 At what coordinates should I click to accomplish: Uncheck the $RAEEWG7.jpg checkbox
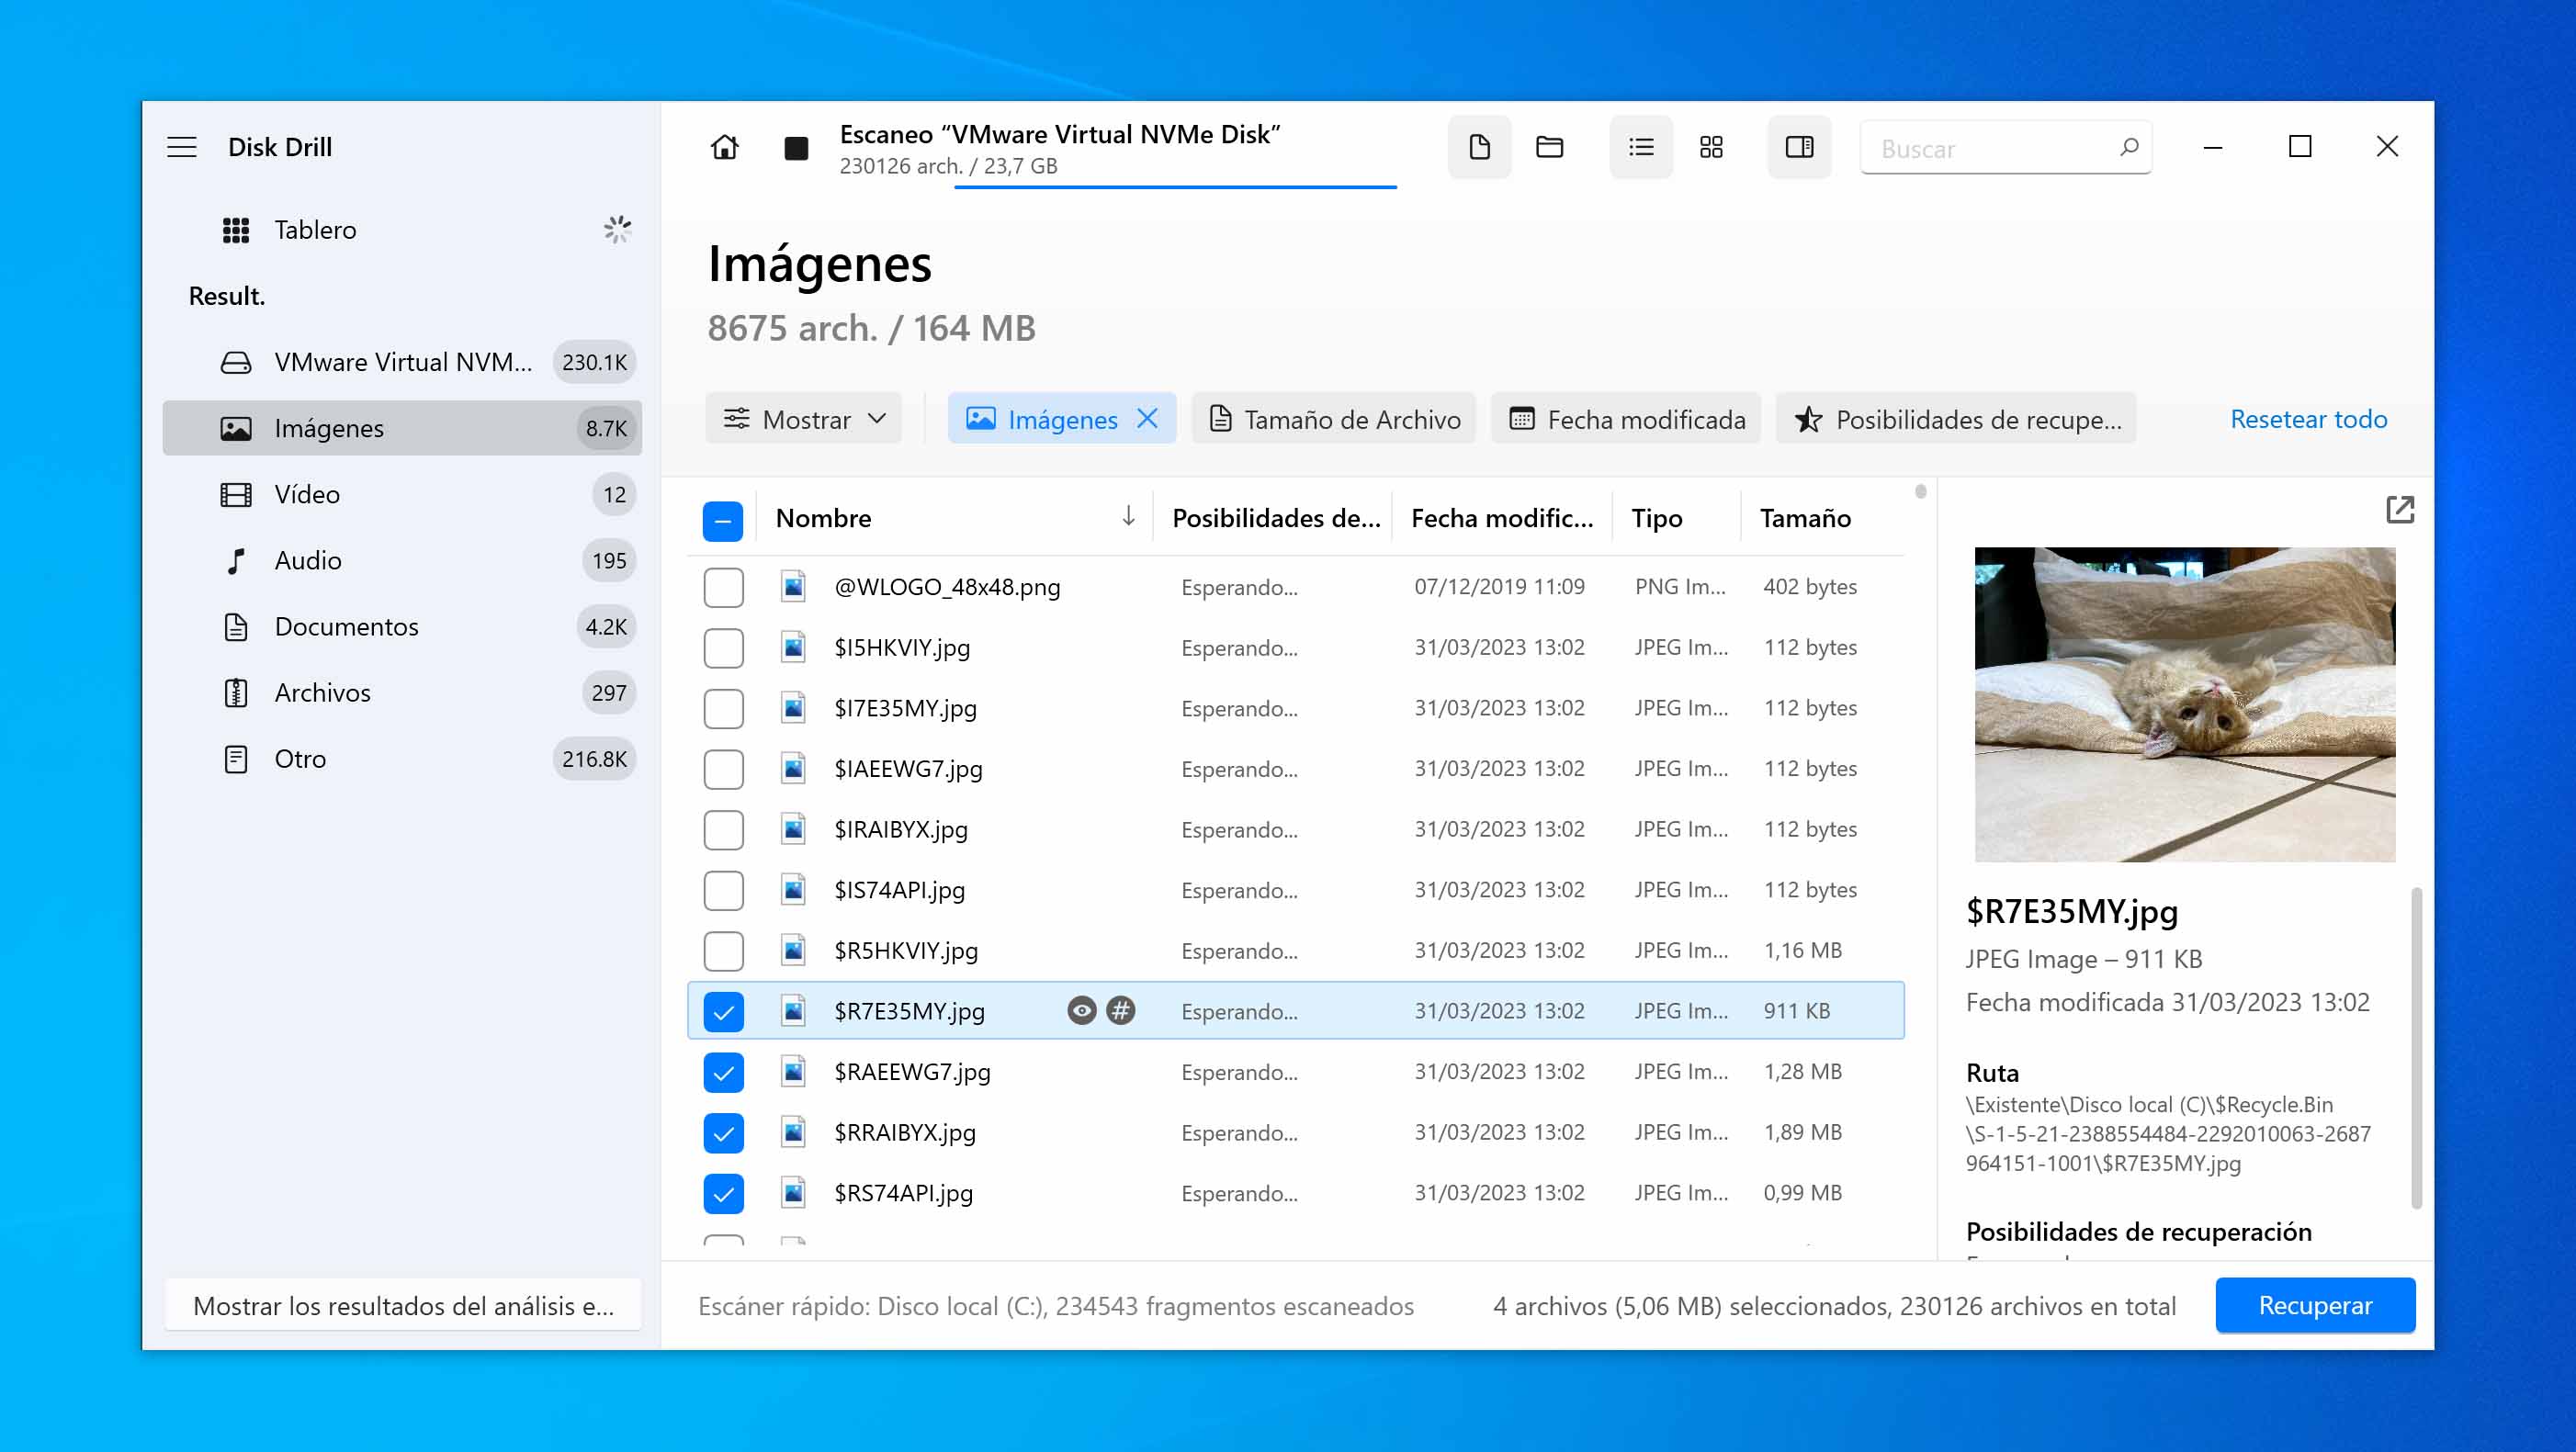pos(723,1072)
